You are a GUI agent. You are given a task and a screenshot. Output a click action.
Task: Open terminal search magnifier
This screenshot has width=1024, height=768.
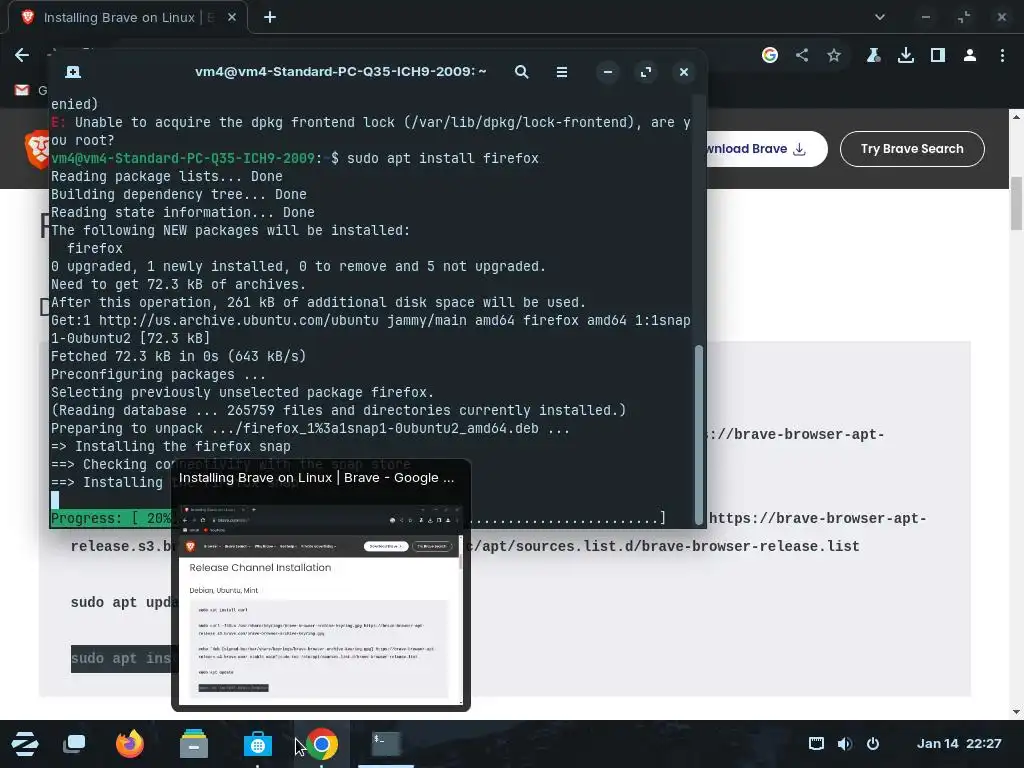(521, 72)
